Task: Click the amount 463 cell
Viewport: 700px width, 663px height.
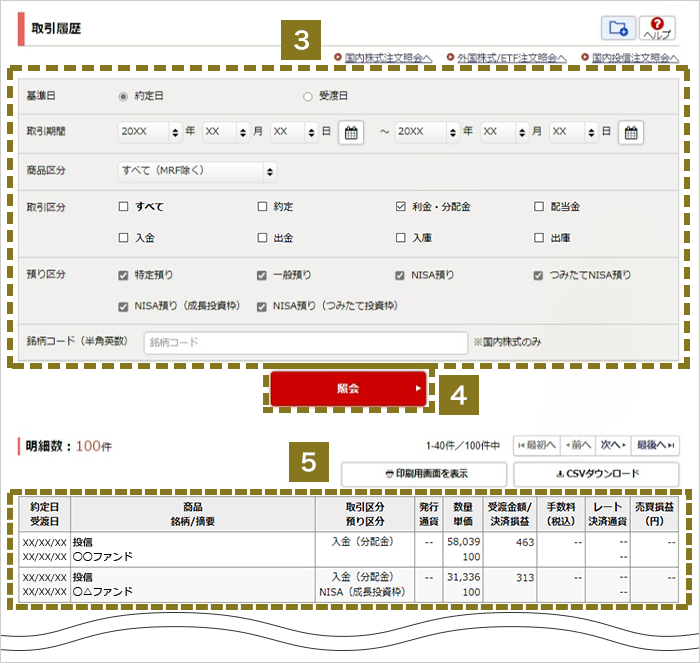Action: pos(525,542)
